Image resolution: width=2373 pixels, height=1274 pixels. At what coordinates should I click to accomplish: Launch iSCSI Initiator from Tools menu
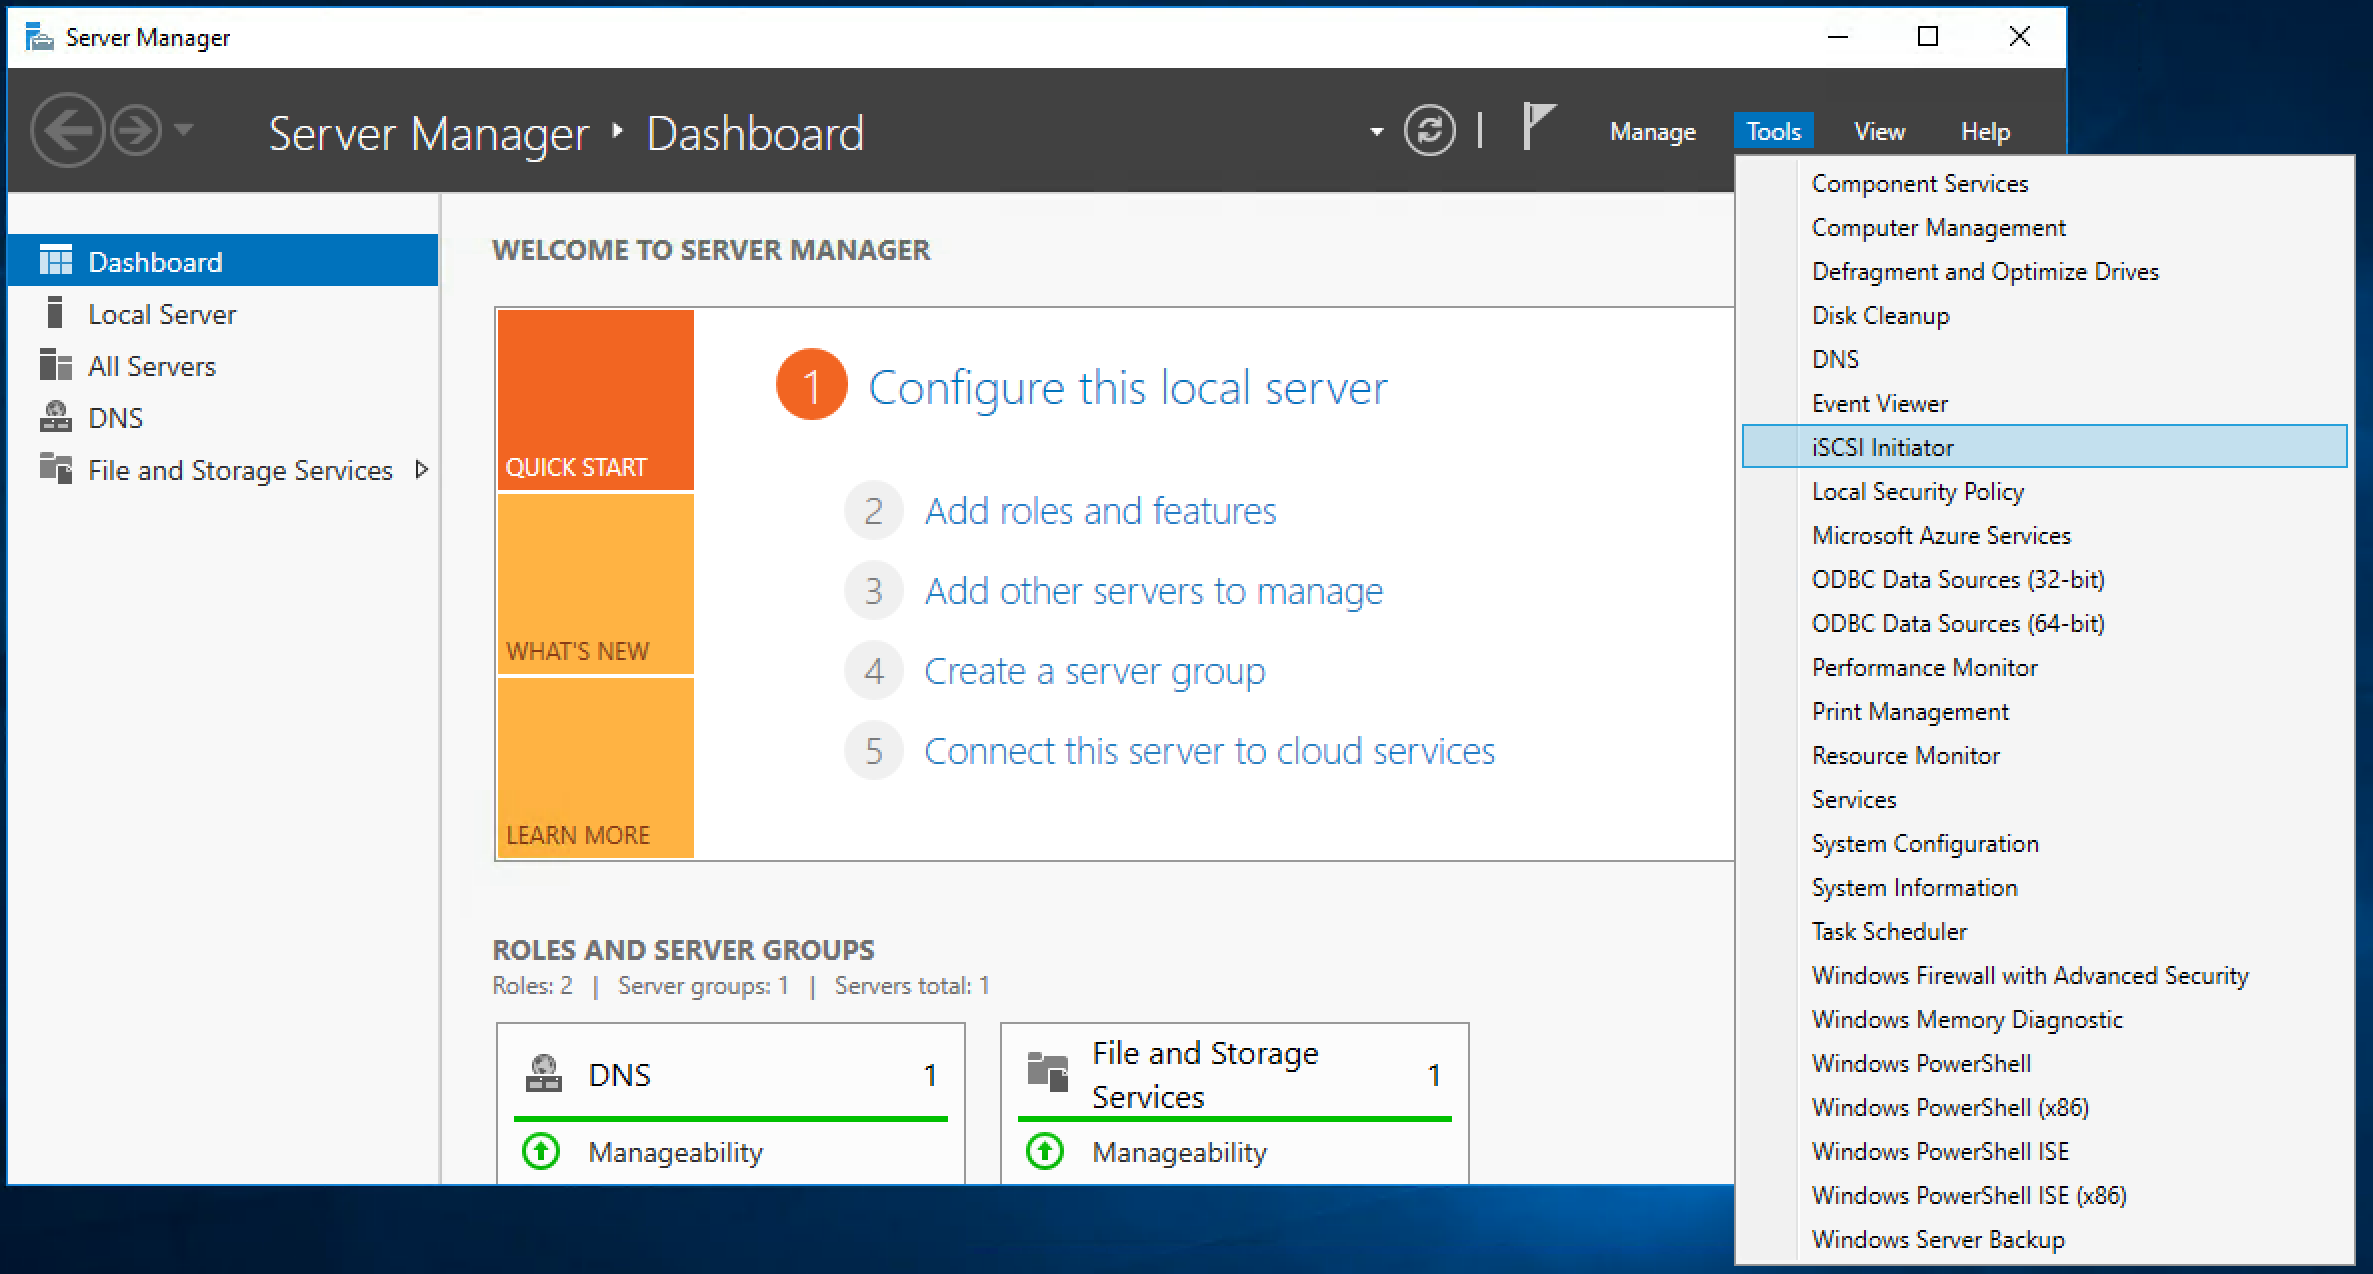(x=2044, y=446)
